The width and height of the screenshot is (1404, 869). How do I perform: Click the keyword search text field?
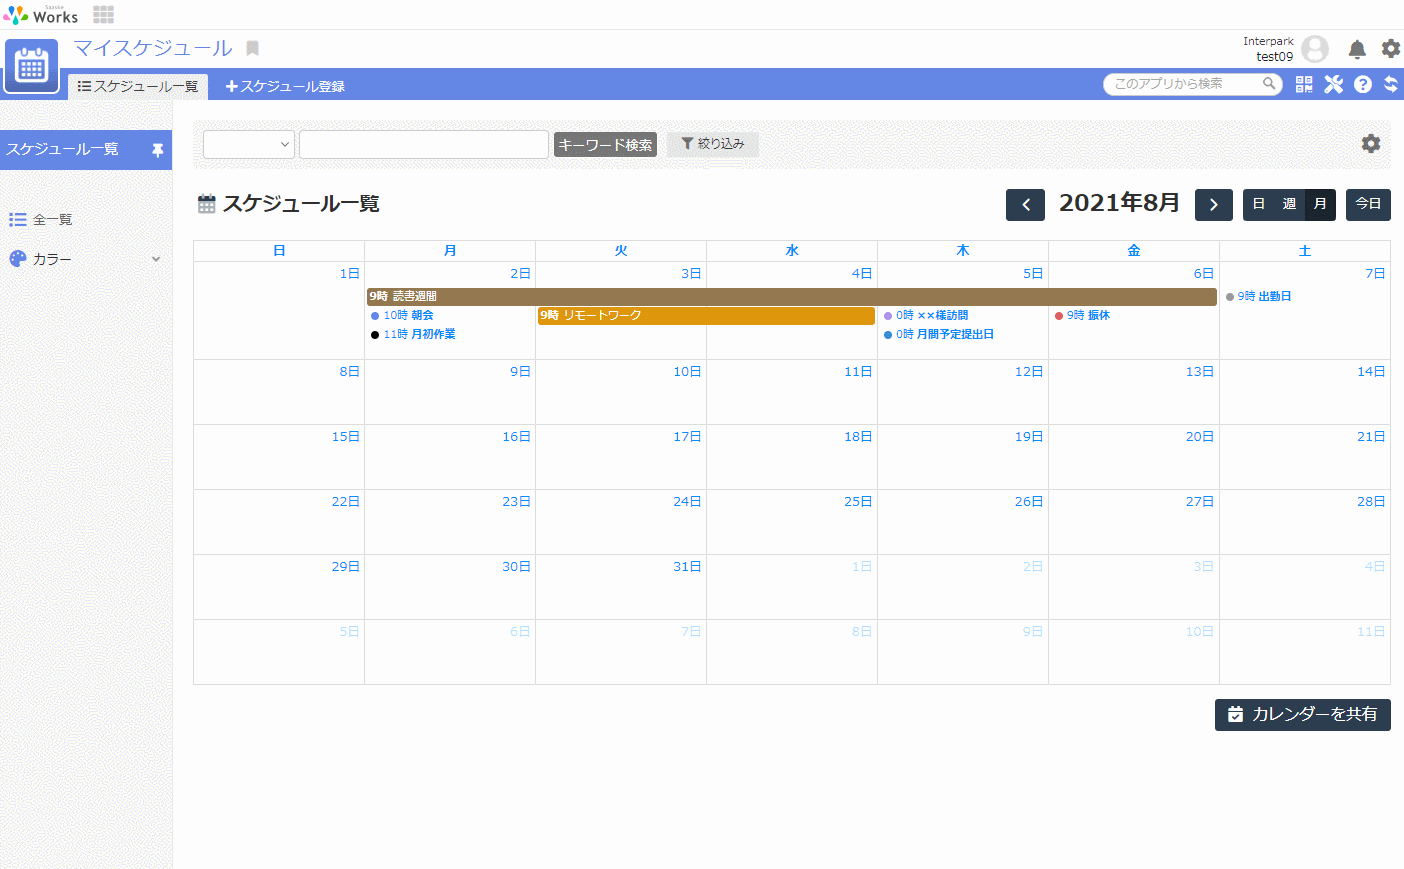(423, 145)
